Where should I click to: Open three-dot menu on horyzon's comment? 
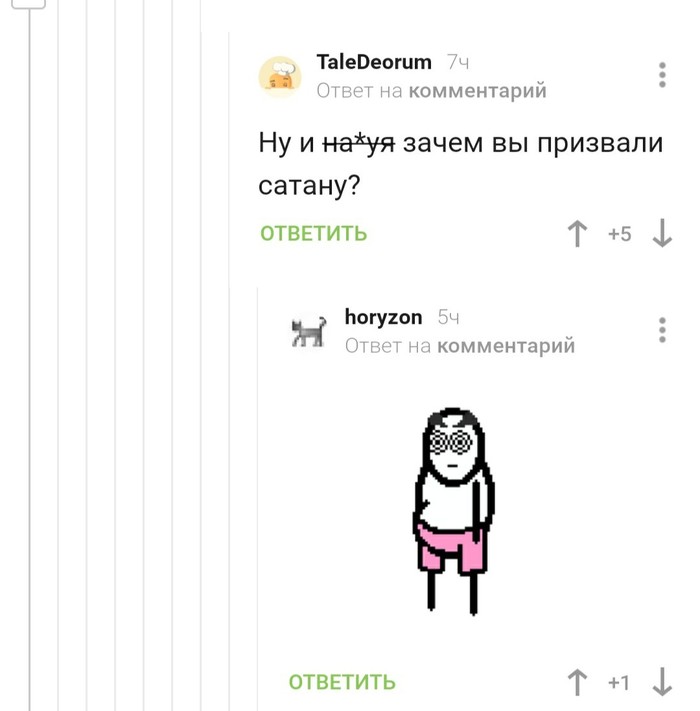(662, 330)
